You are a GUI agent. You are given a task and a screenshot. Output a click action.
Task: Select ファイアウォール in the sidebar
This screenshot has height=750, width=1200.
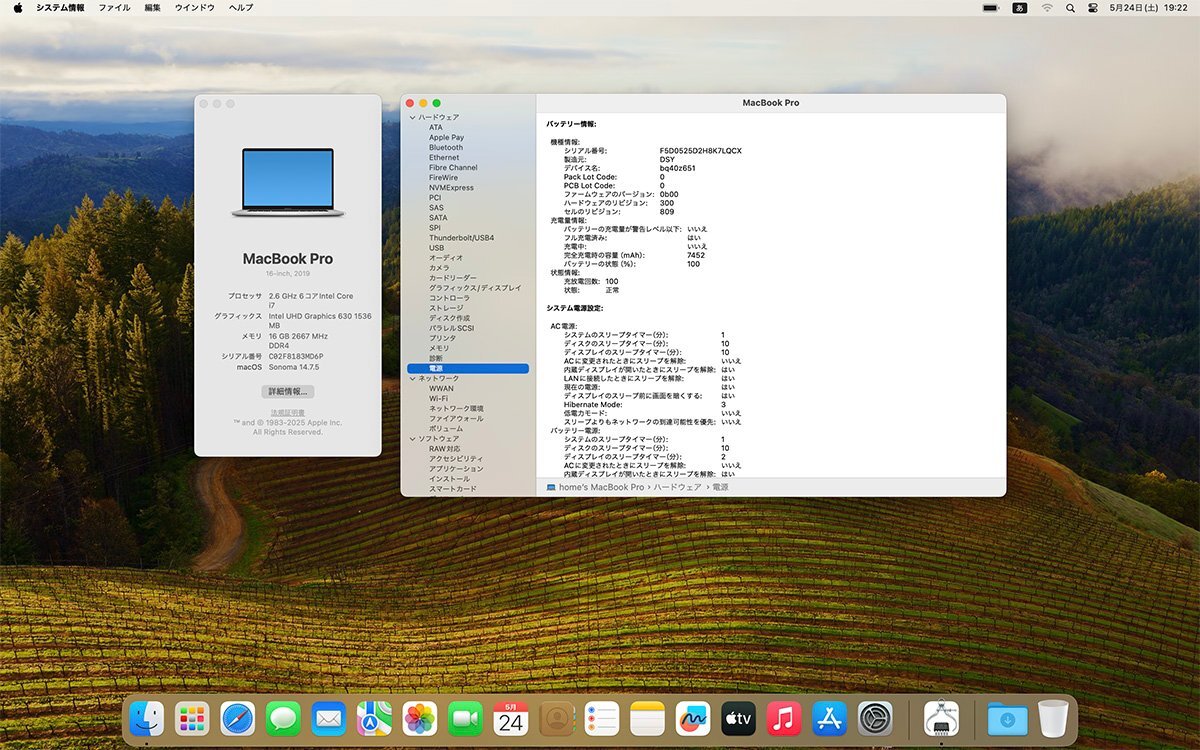[456, 419]
